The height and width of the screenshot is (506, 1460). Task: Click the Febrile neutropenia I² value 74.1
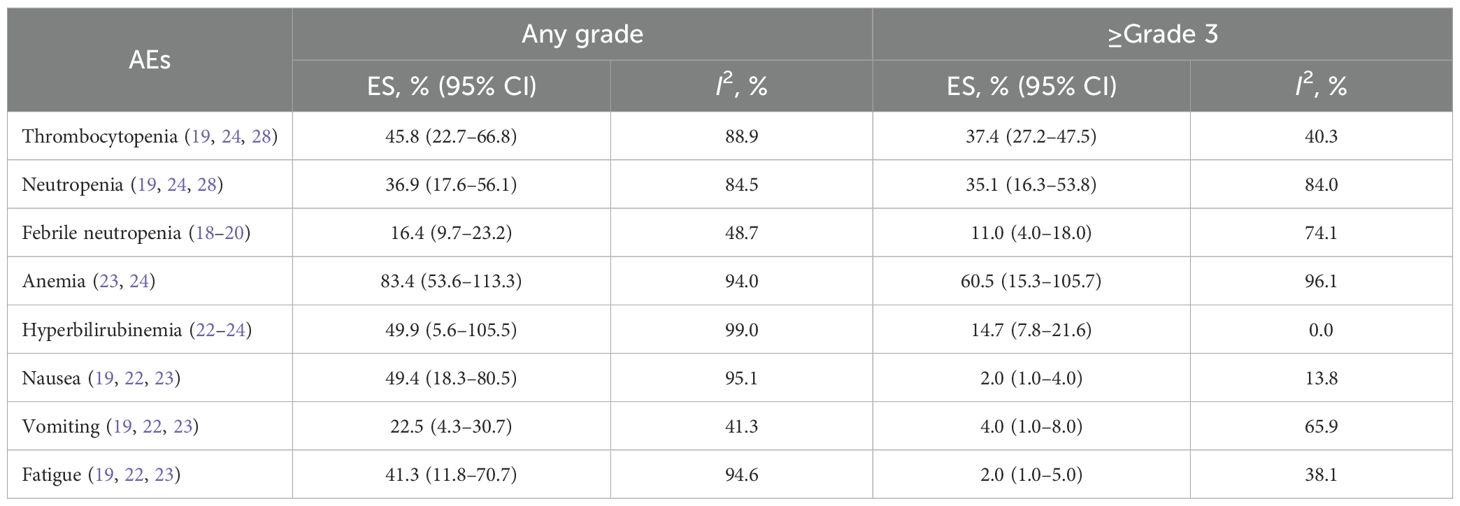pos(1321,233)
